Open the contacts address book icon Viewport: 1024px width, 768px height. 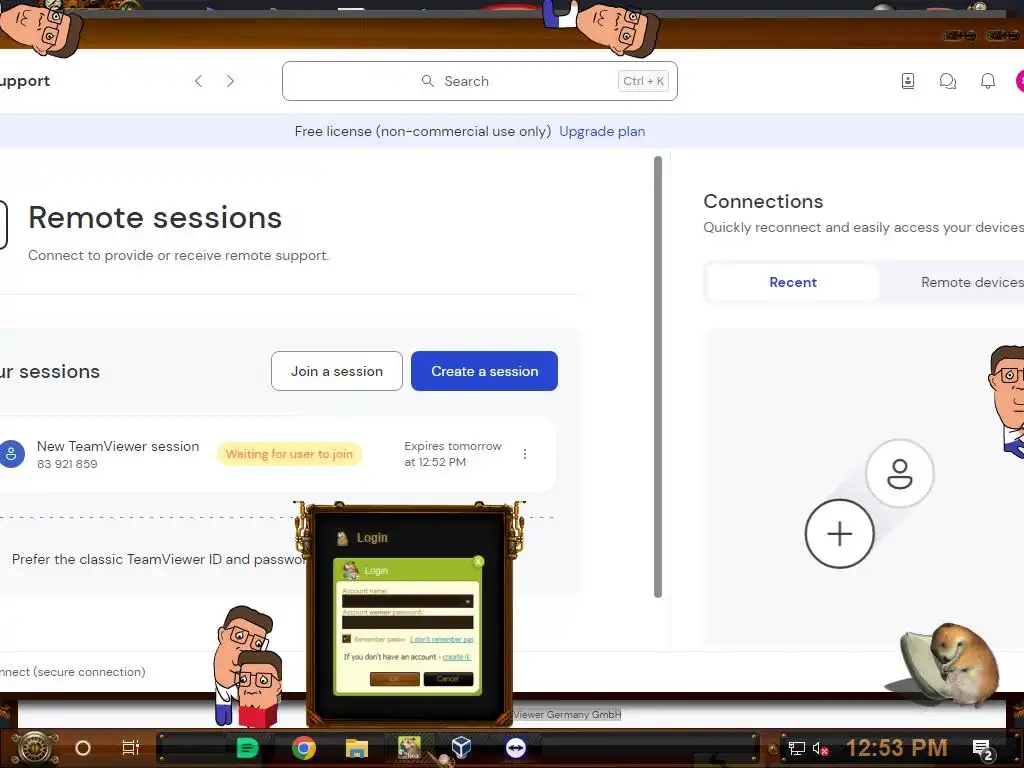(908, 81)
